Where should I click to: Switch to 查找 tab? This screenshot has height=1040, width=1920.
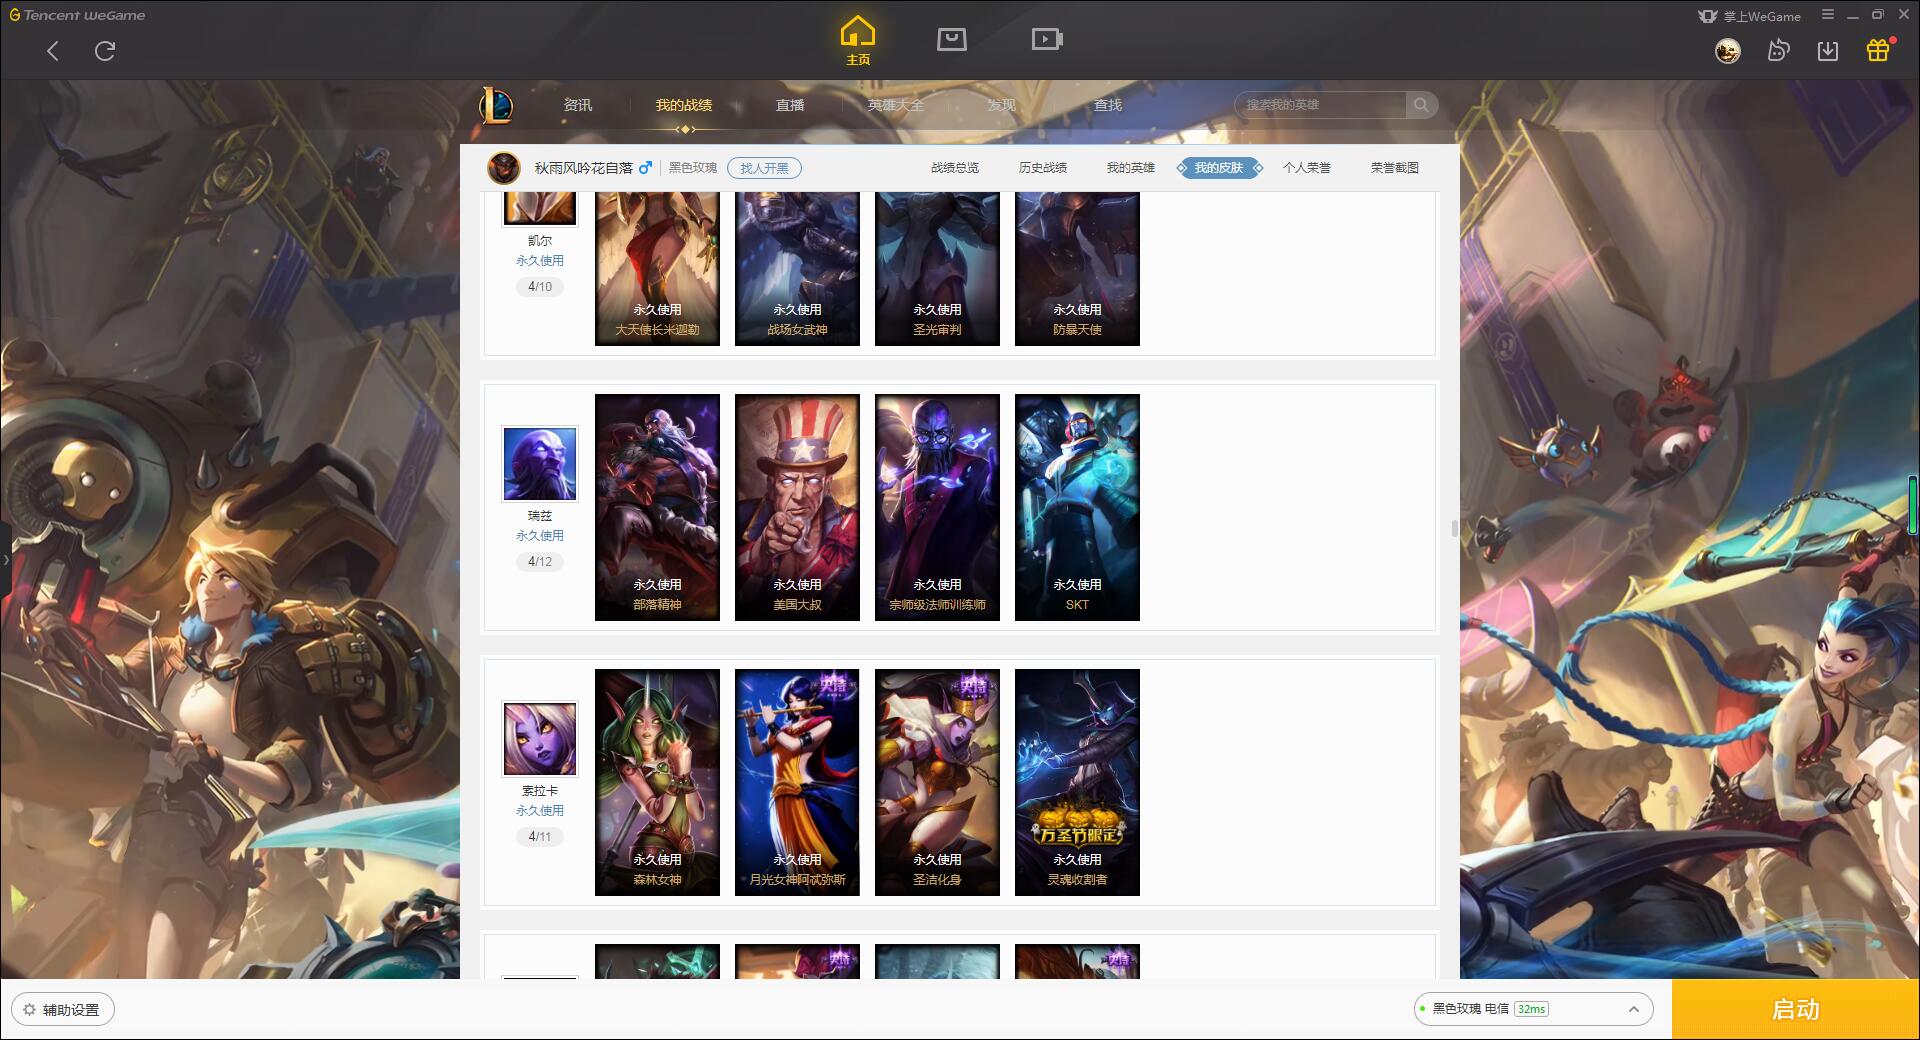[x=1107, y=105]
